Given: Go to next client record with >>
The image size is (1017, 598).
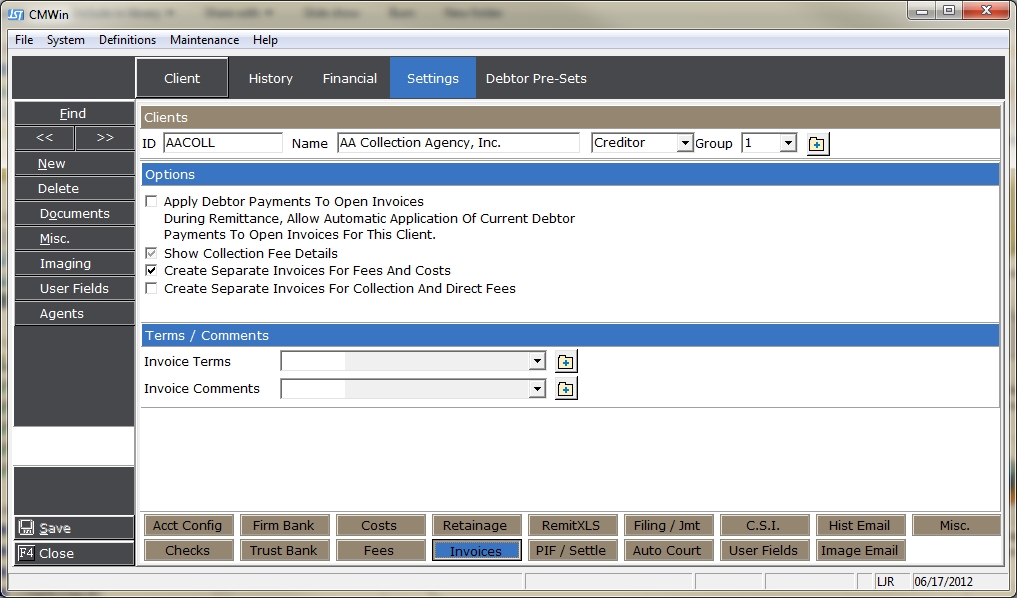Looking at the screenshot, I should 104,138.
